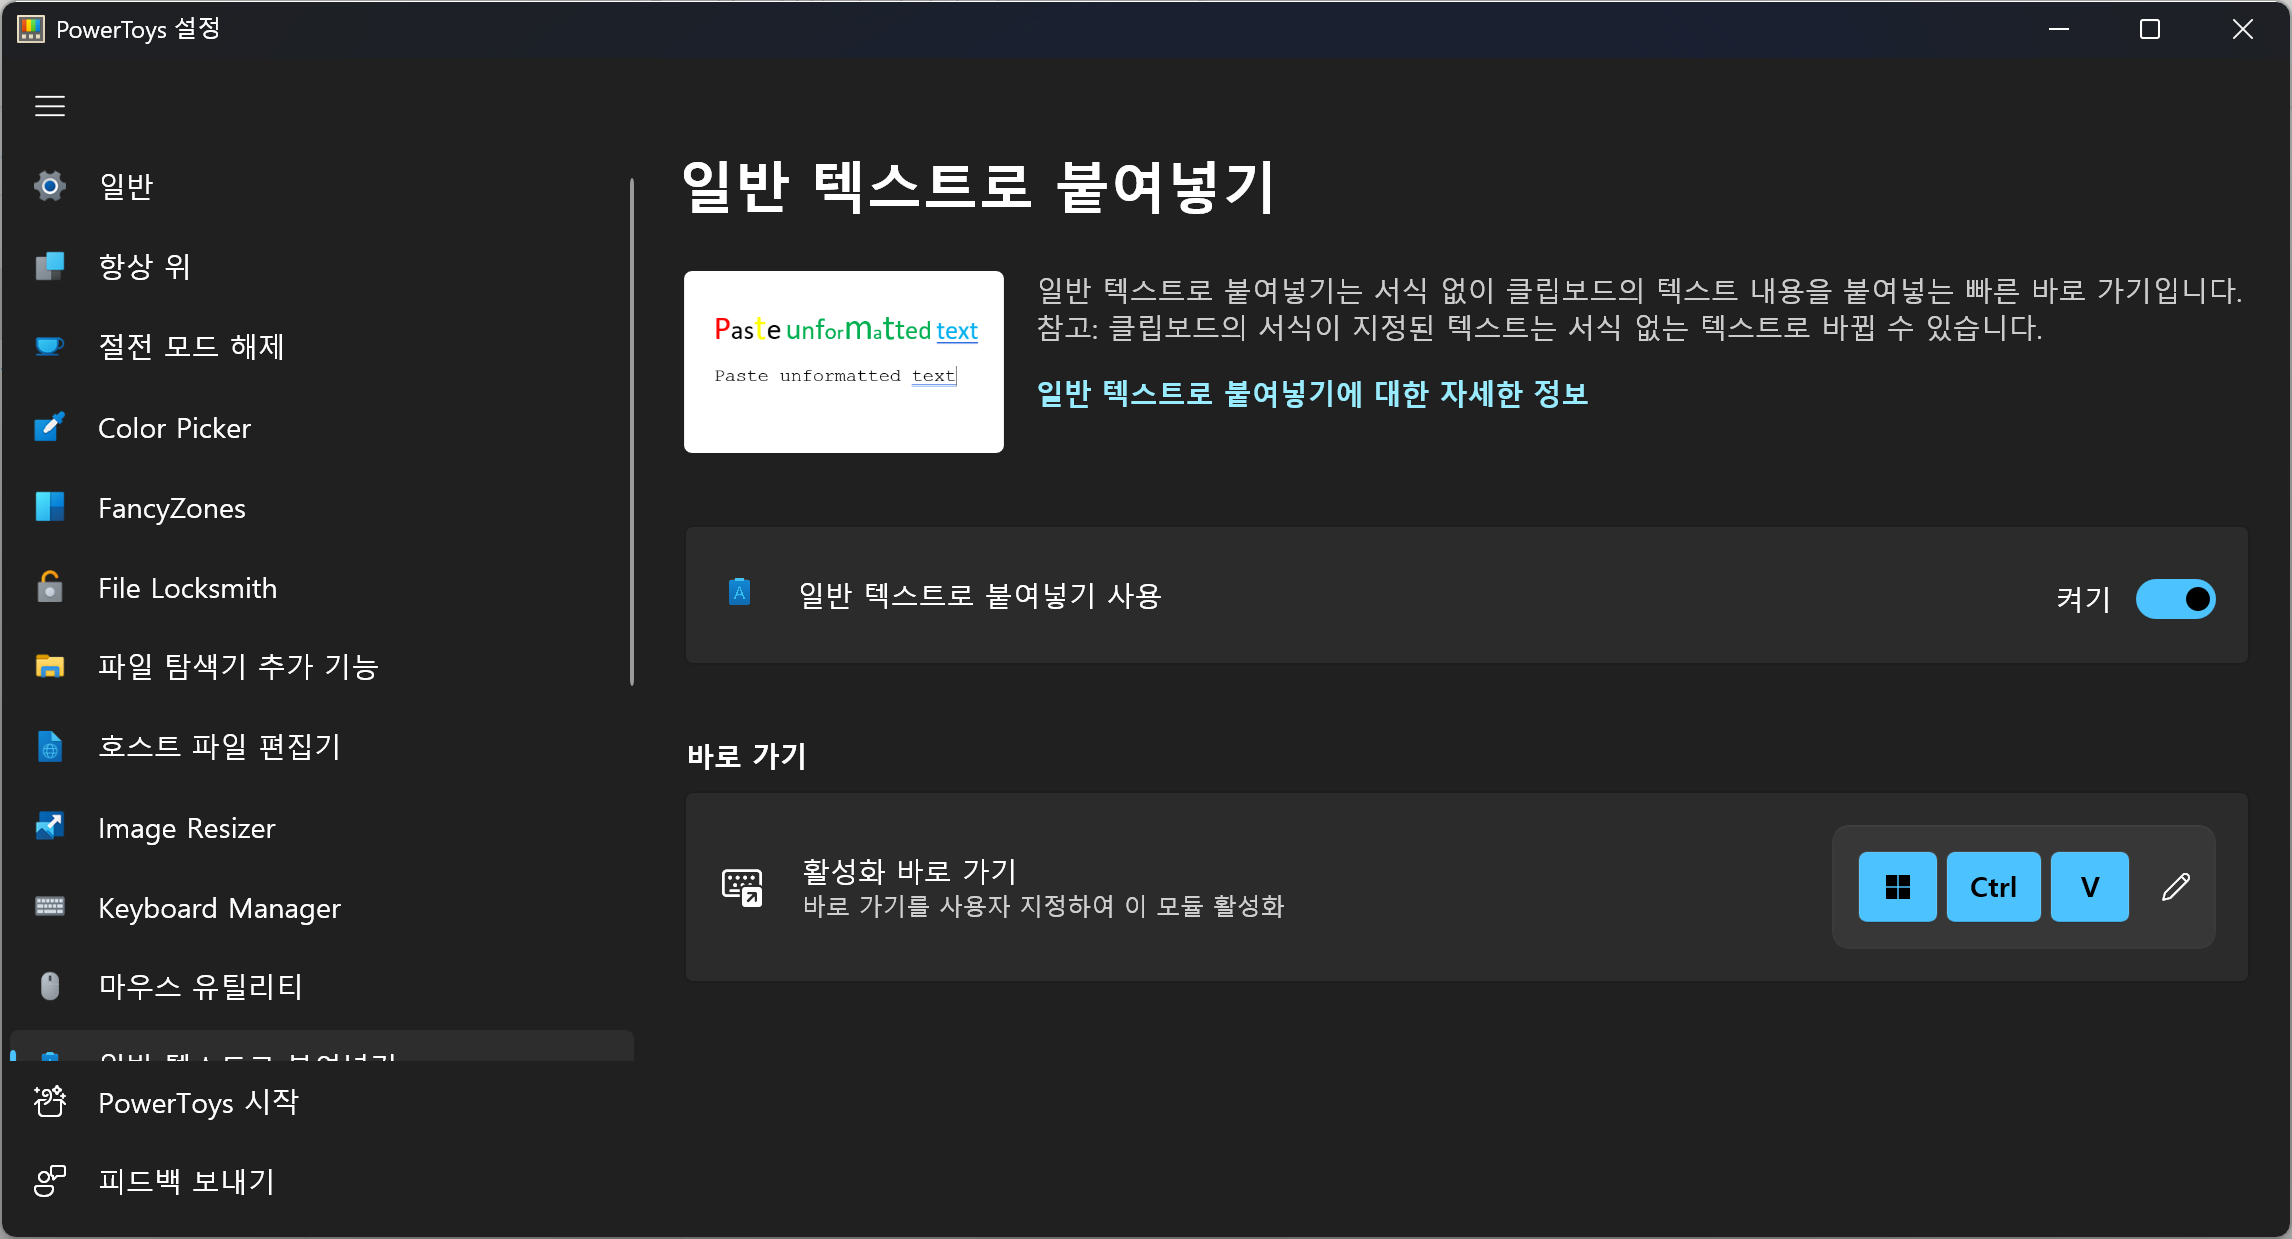The height and width of the screenshot is (1239, 2292).
Task: Toggle 일반 텍스트로 붙여넣기 사용 switch
Action: pyautogui.click(x=2175, y=599)
